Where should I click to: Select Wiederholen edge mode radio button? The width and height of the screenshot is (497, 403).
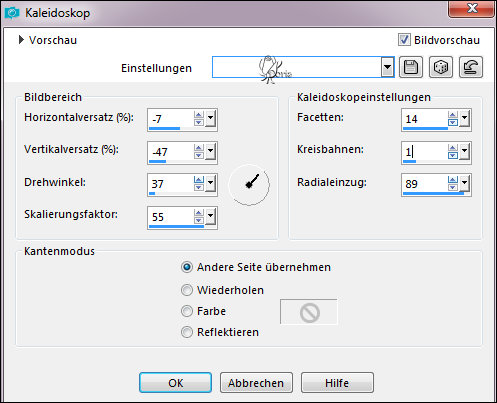point(187,290)
